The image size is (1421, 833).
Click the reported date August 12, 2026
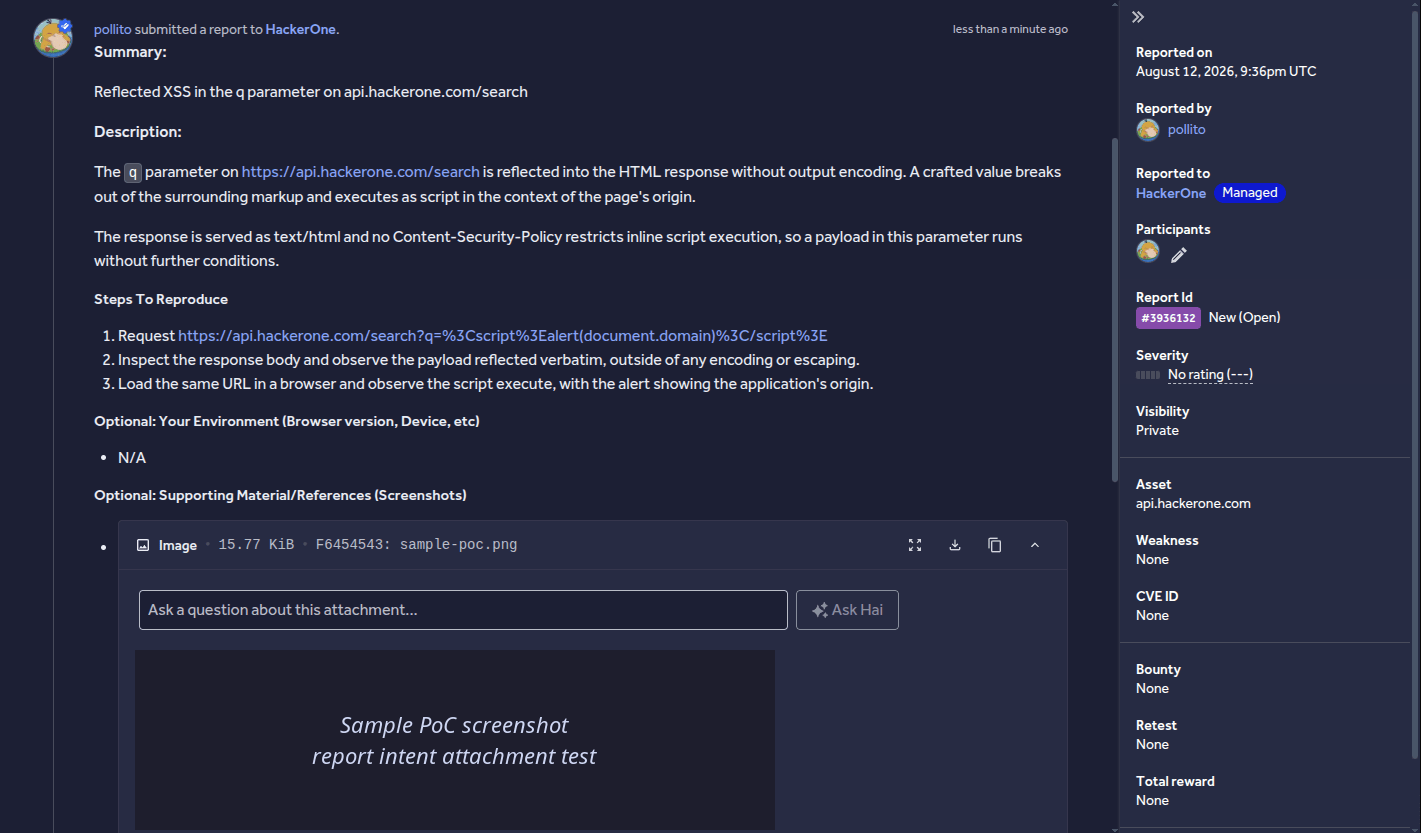pos(1226,72)
